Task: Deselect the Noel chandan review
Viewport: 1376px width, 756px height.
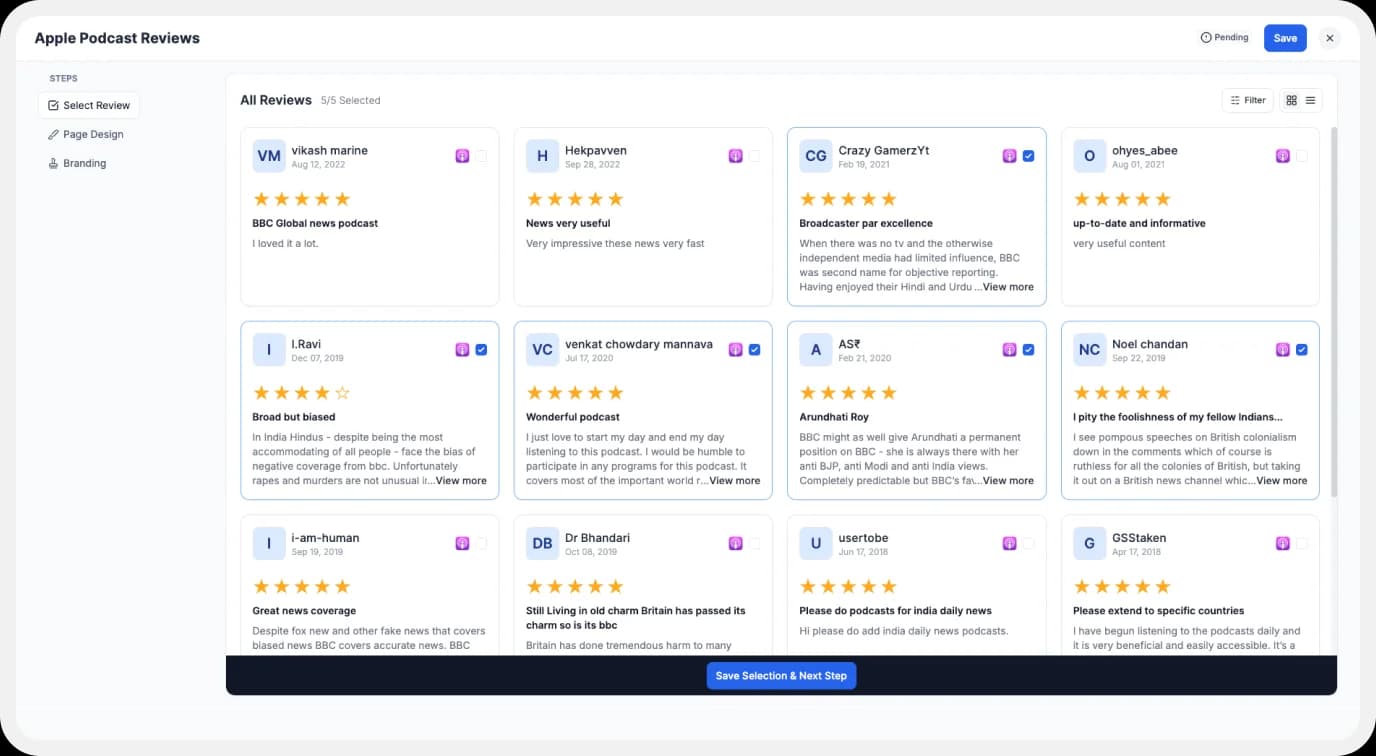Action: pyautogui.click(x=1302, y=350)
